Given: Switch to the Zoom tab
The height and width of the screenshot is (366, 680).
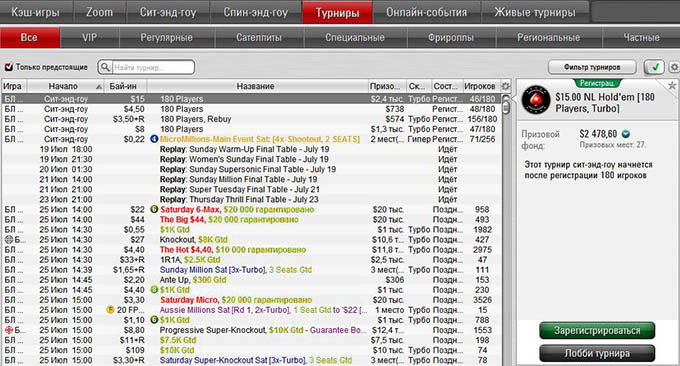Looking at the screenshot, I should pyautogui.click(x=100, y=12).
